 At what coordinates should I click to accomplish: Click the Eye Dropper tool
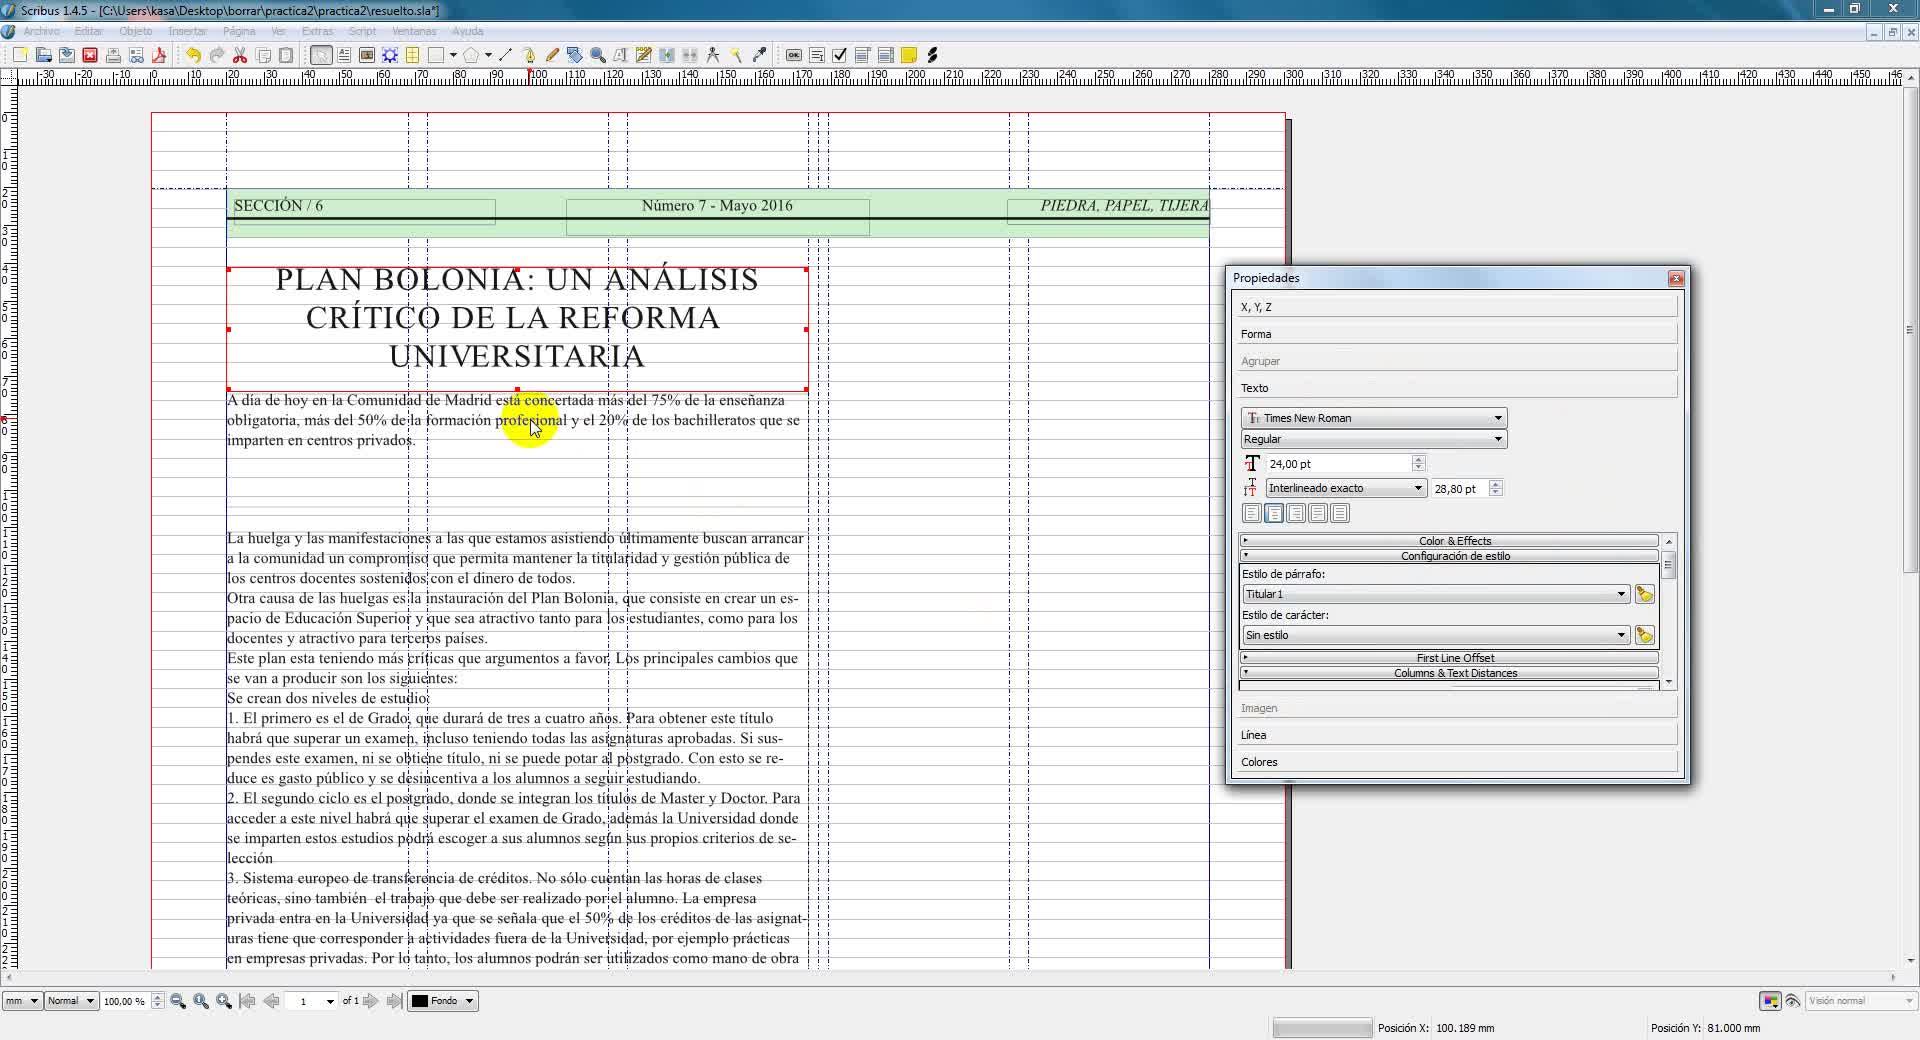click(759, 56)
